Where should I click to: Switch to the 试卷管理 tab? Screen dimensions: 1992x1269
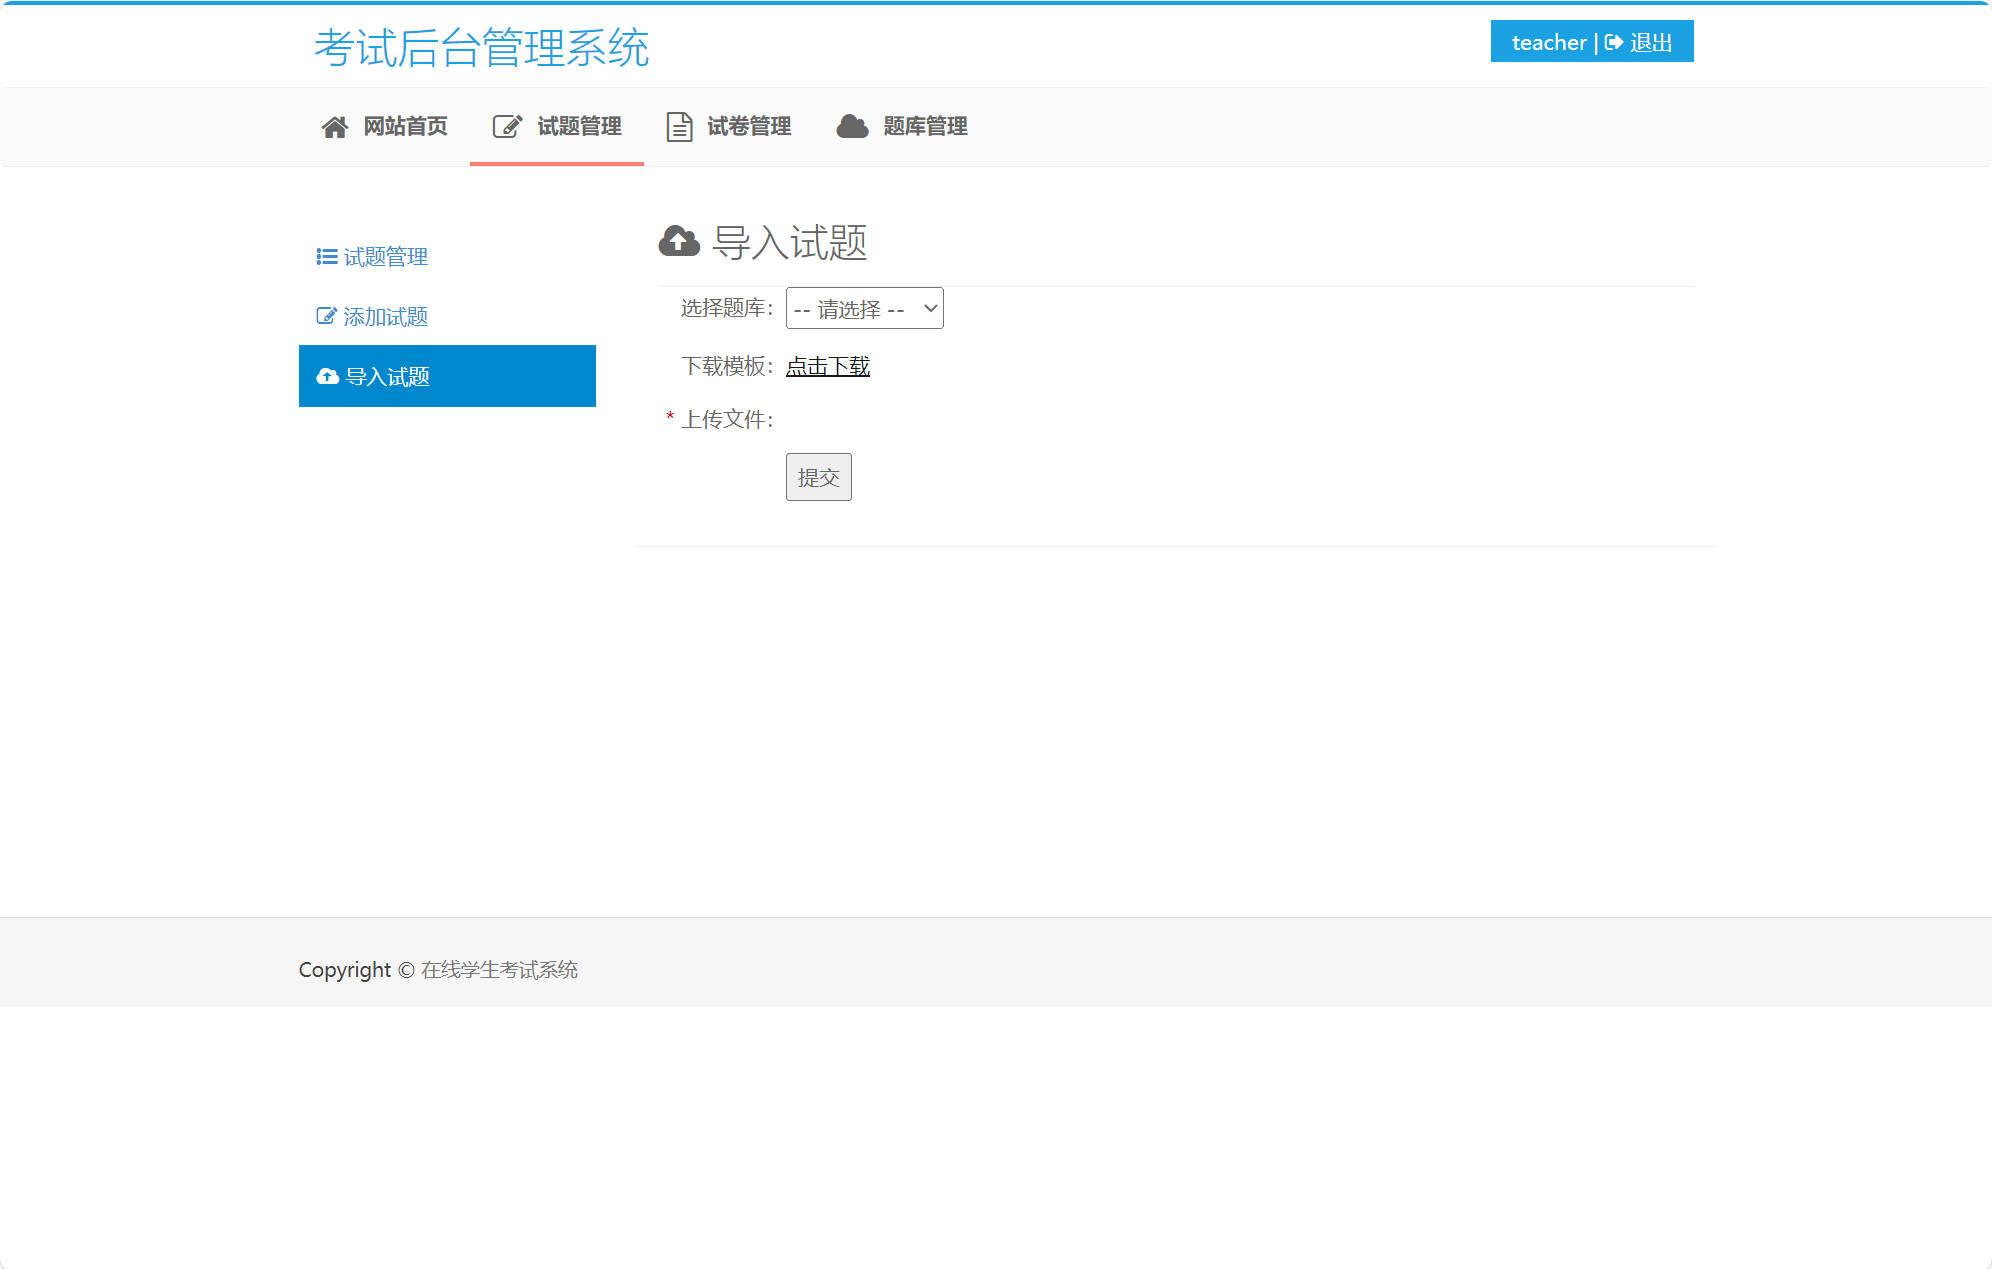(749, 126)
